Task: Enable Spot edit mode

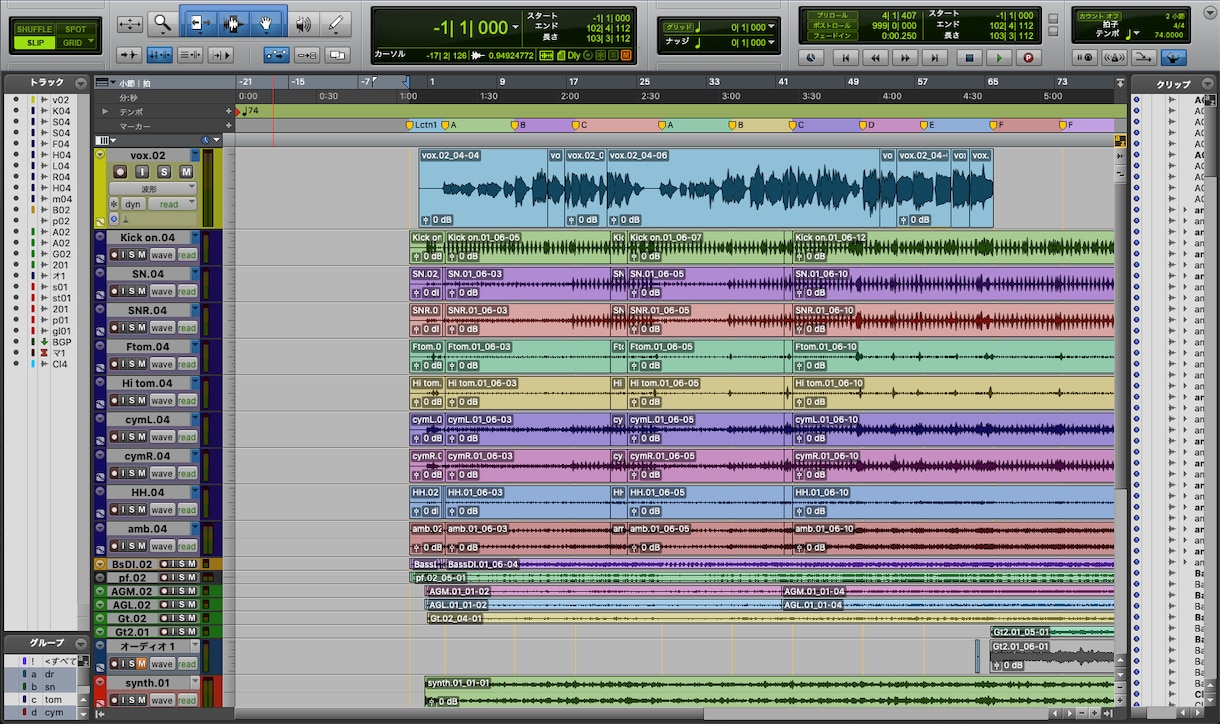Action: pos(75,29)
